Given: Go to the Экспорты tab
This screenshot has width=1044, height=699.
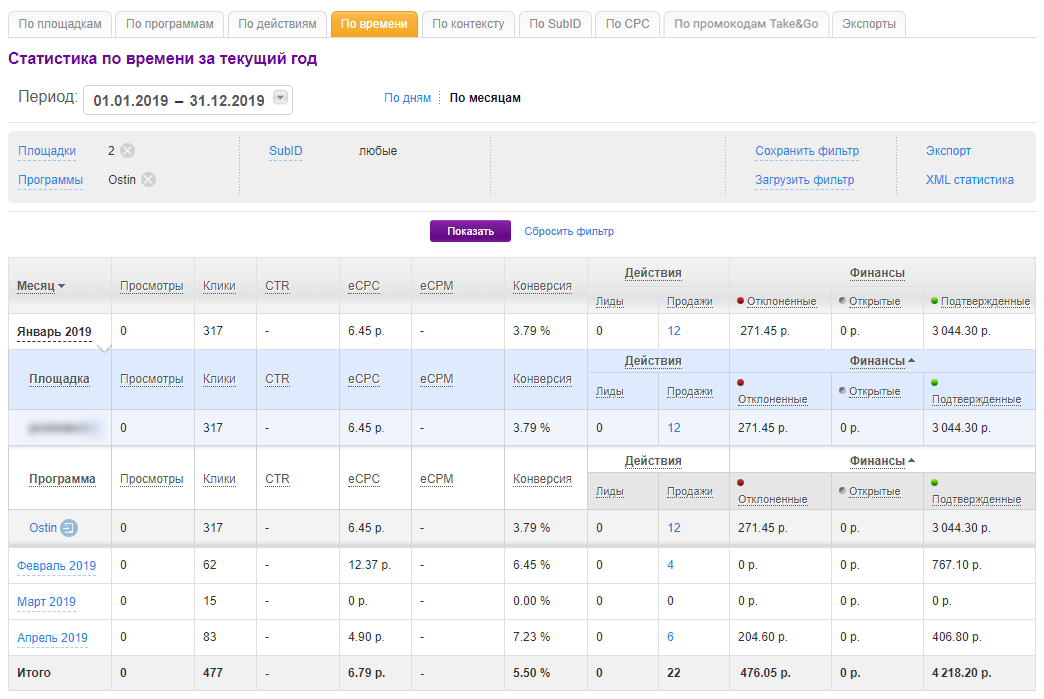Looking at the screenshot, I should point(868,24).
